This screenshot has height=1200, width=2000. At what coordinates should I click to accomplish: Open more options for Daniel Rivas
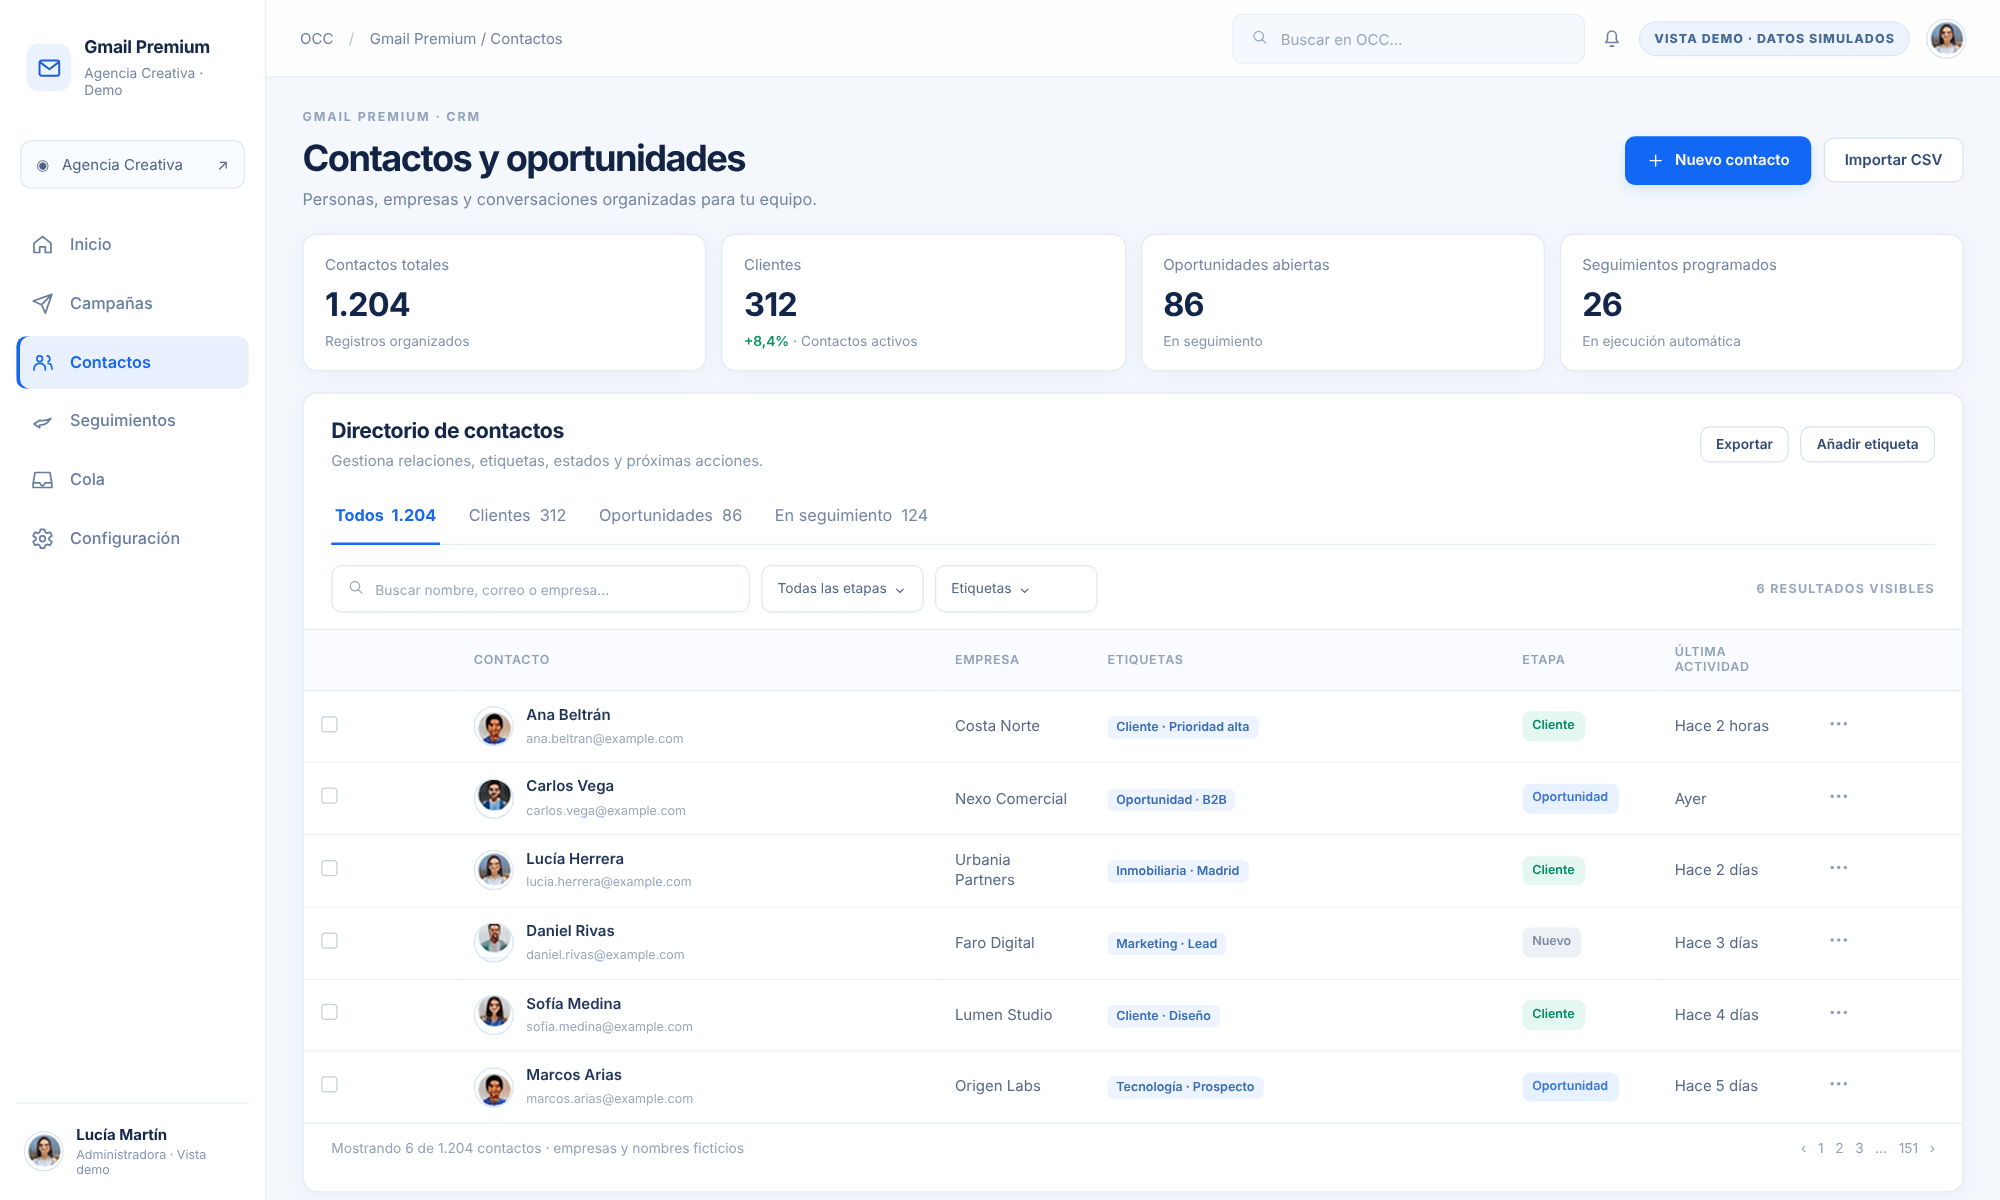click(1838, 941)
